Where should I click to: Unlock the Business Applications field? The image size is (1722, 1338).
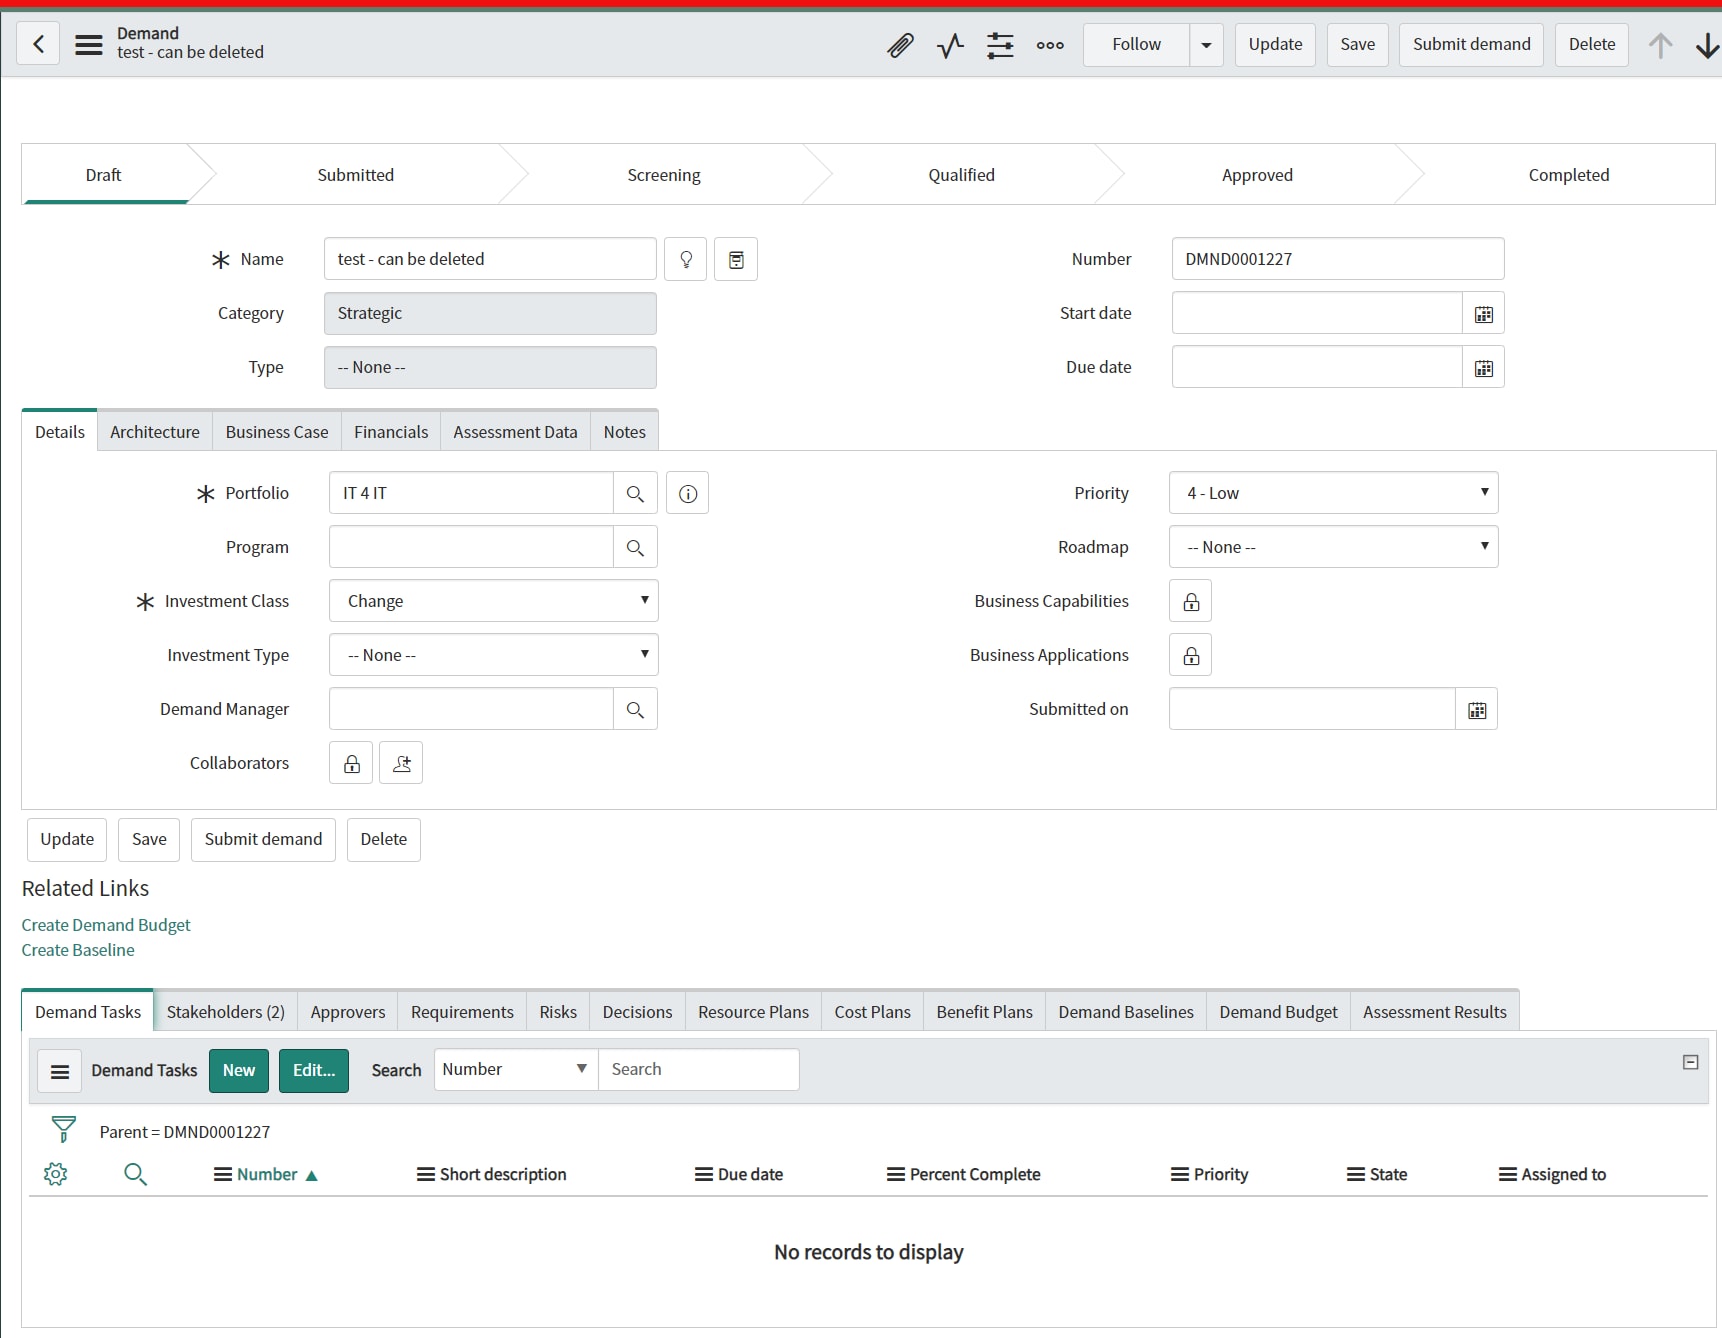[1190, 655]
